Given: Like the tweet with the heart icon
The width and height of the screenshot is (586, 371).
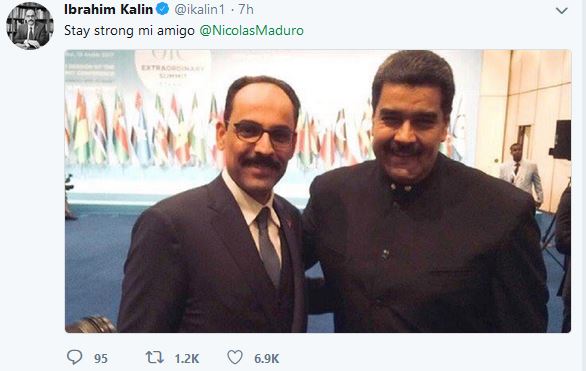Looking at the screenshot, I should 235,357.
